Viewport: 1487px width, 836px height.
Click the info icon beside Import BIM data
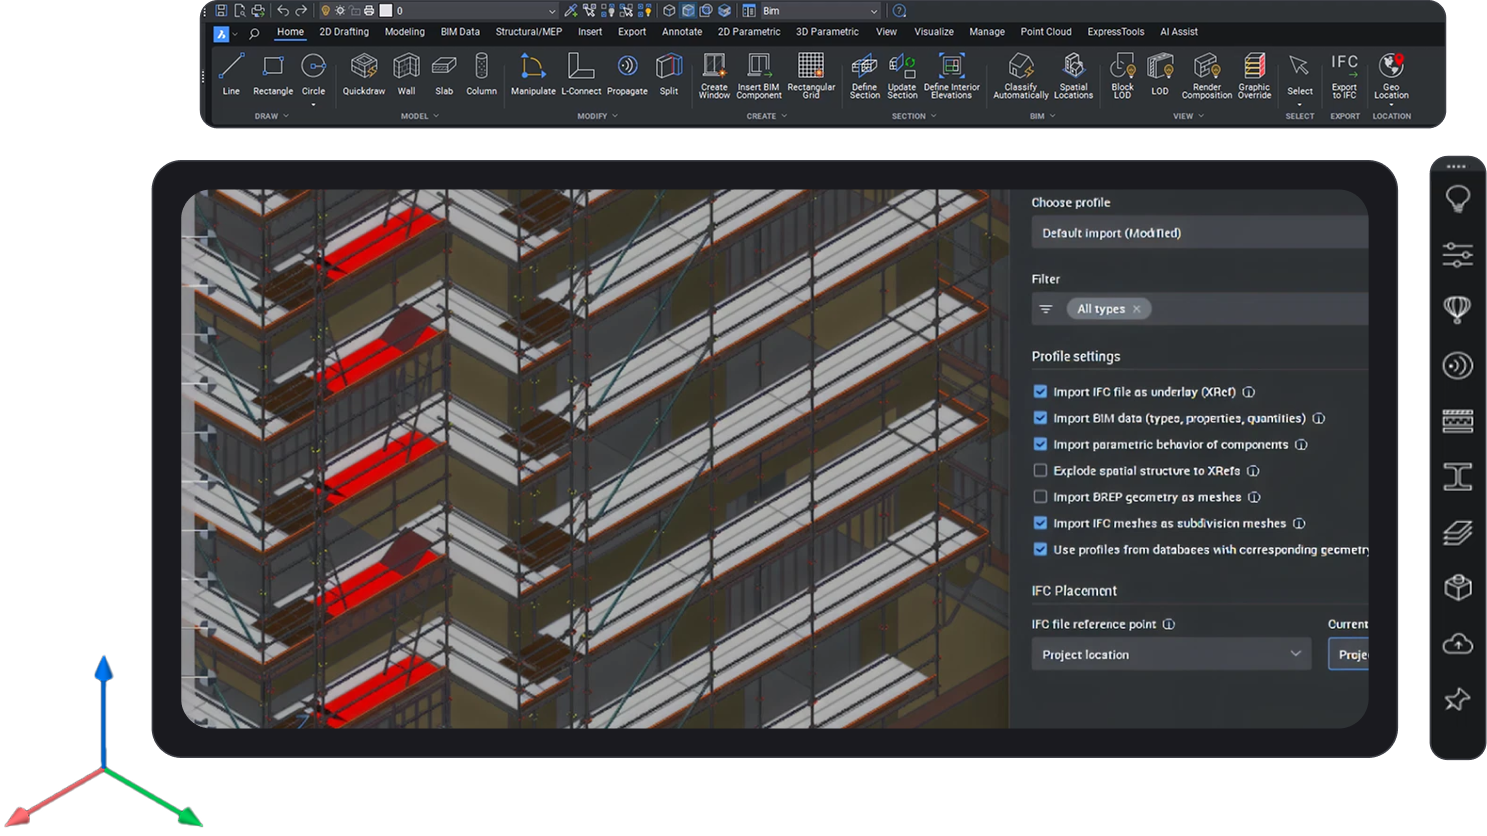coord(1318,419)
